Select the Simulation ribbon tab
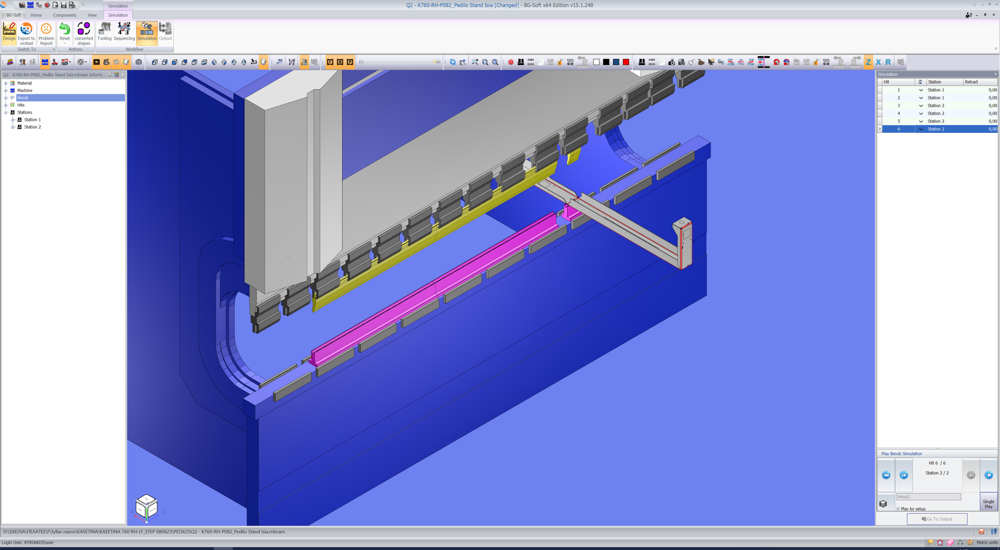Image resolution: width=1000 pixels, height=550 pixels. [117, 15]
